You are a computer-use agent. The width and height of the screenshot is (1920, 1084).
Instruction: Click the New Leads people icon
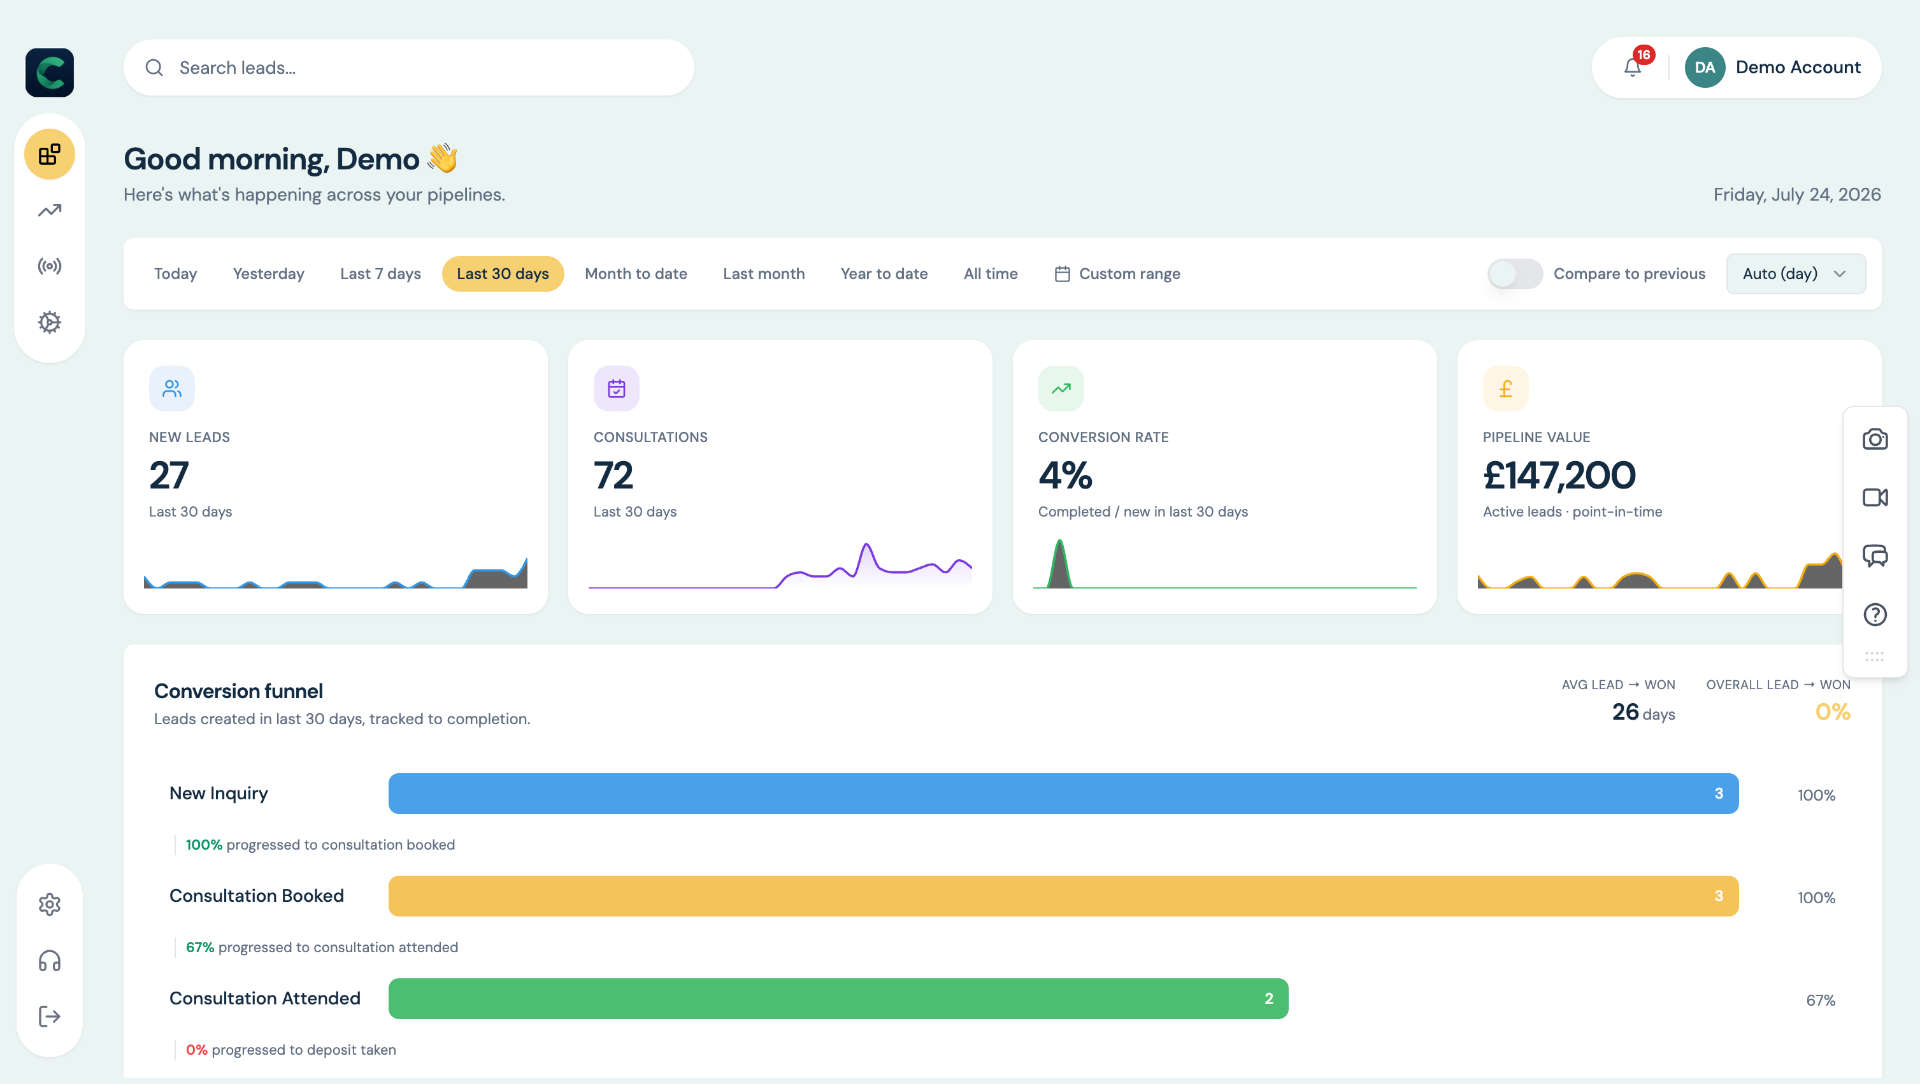click(x=172, y=388)
